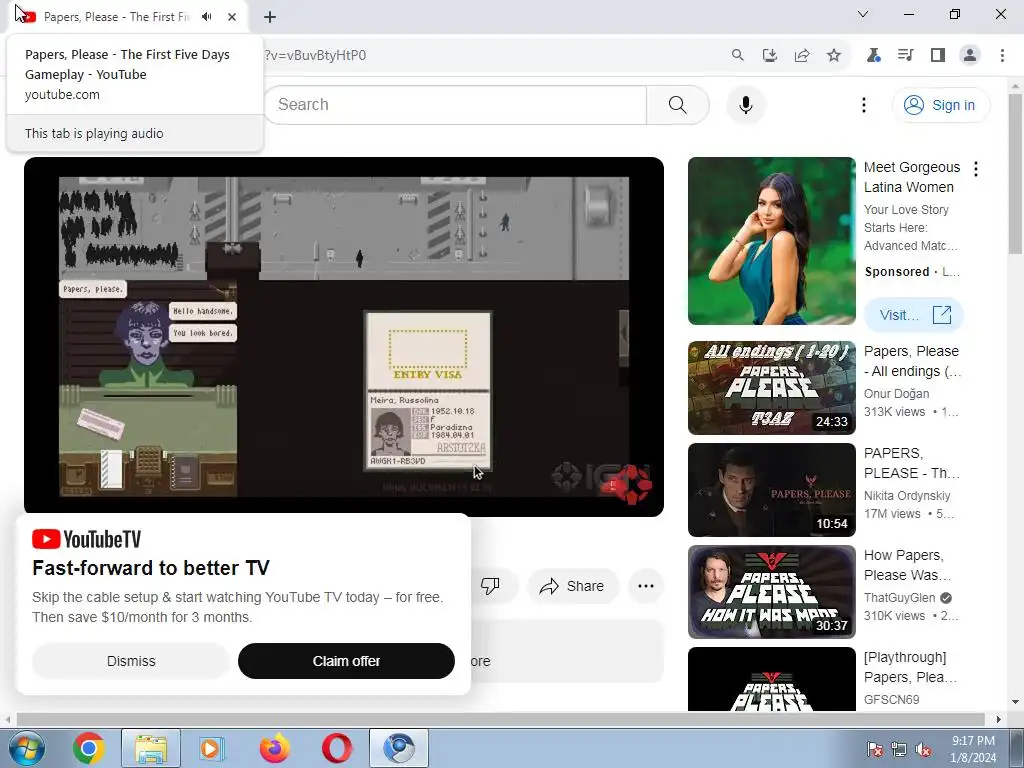This screenshot has width=1024, height=768.
Task: Click the YouTube search magnifier button
Action: 677,104
